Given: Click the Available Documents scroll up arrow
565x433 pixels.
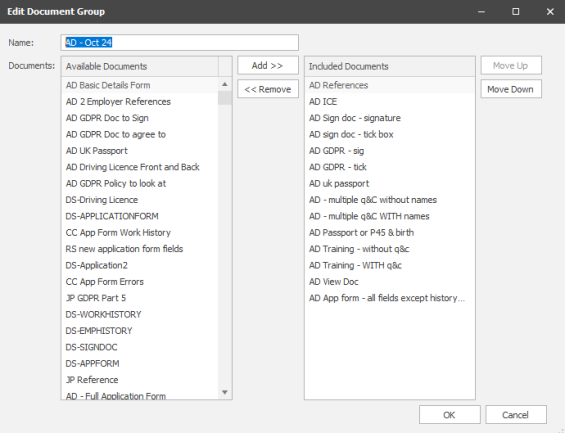Looking at the screenshot, I should (x=225, y=84).
